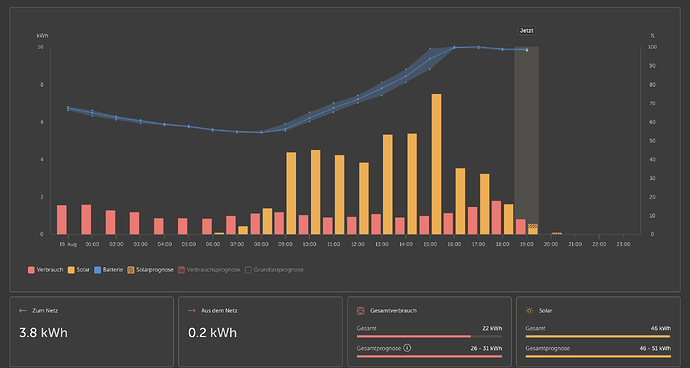The image size is (690, 368).
Task: Click the Batterie line point at 08:00
Action: click(x=261, y=132)
